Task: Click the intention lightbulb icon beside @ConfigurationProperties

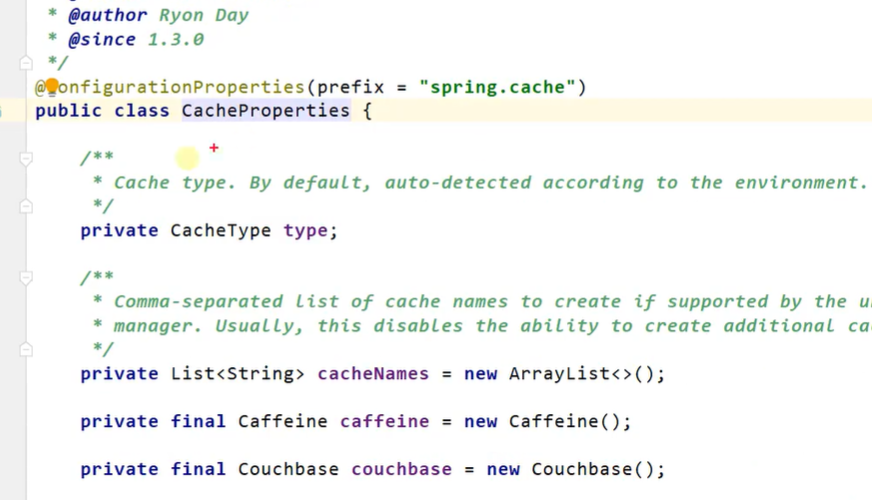Action: point(52,87)
